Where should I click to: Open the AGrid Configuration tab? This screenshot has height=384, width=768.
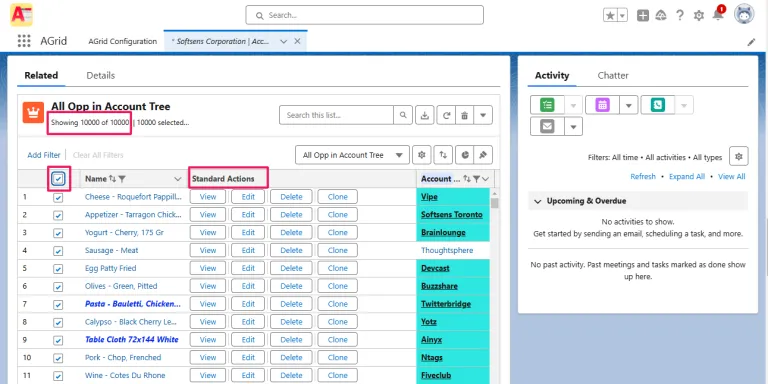[122, 42]
